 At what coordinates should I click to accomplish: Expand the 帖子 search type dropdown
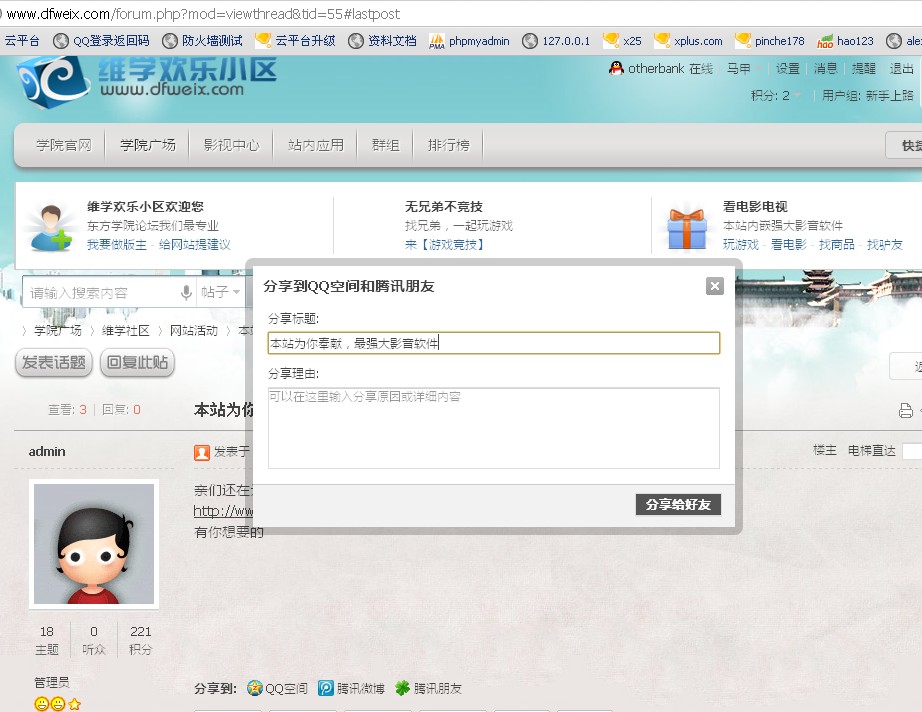click(220, 292)
